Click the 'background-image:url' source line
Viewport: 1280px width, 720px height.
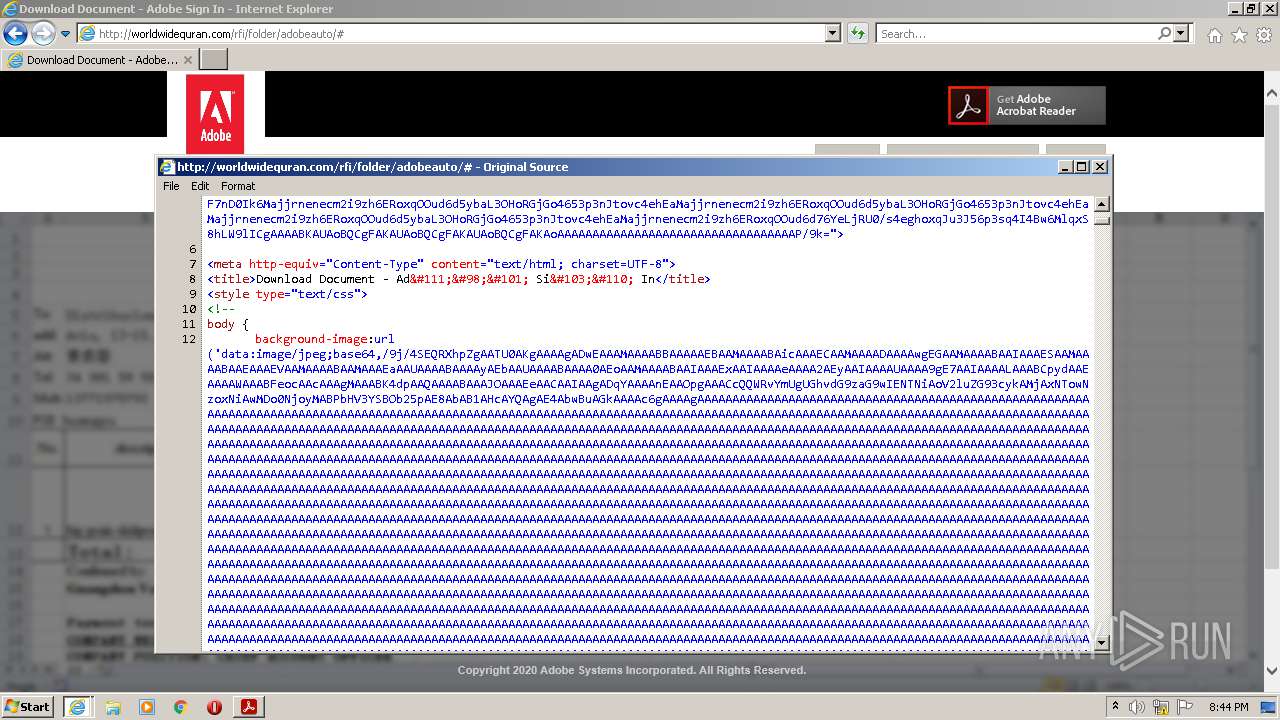click(325, 339)
